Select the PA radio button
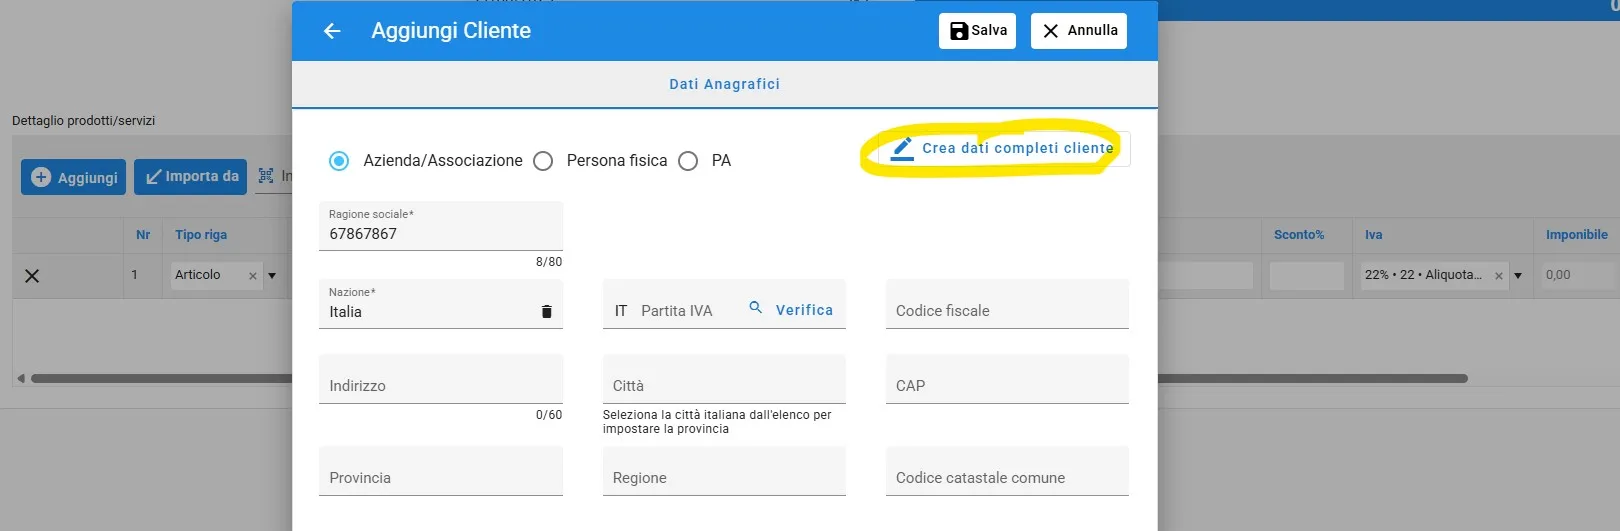This screenshot has width=1620, height=531. [x=688, y=161]
